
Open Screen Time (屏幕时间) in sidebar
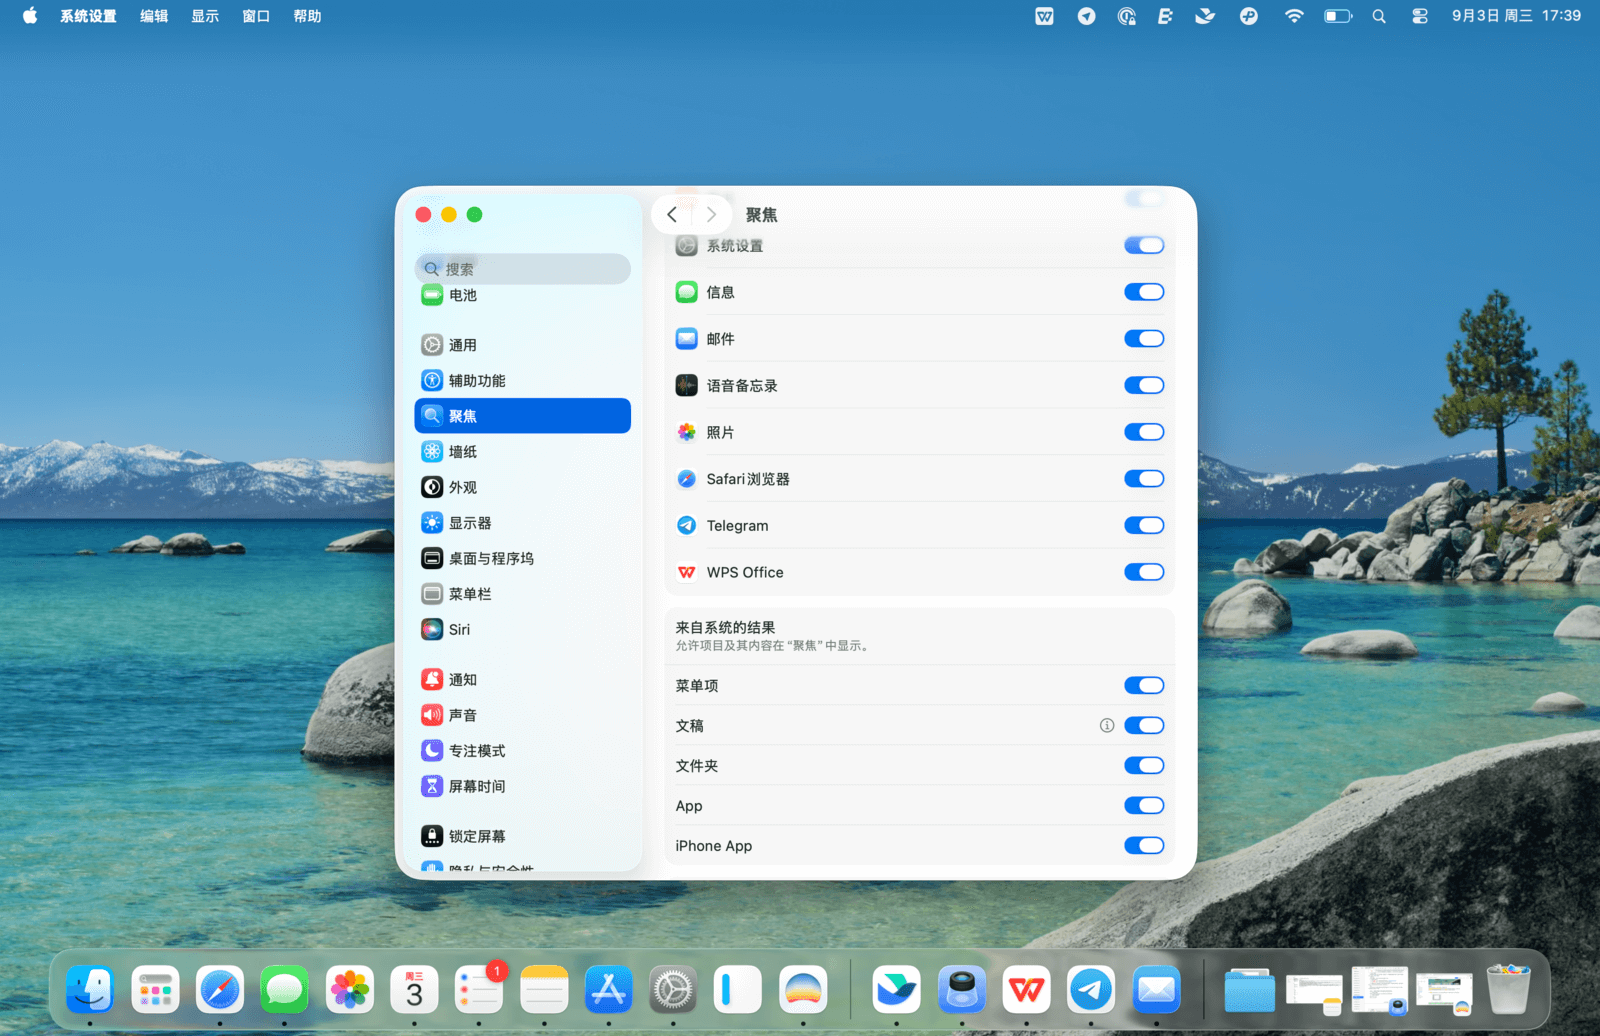pos(477,787)
